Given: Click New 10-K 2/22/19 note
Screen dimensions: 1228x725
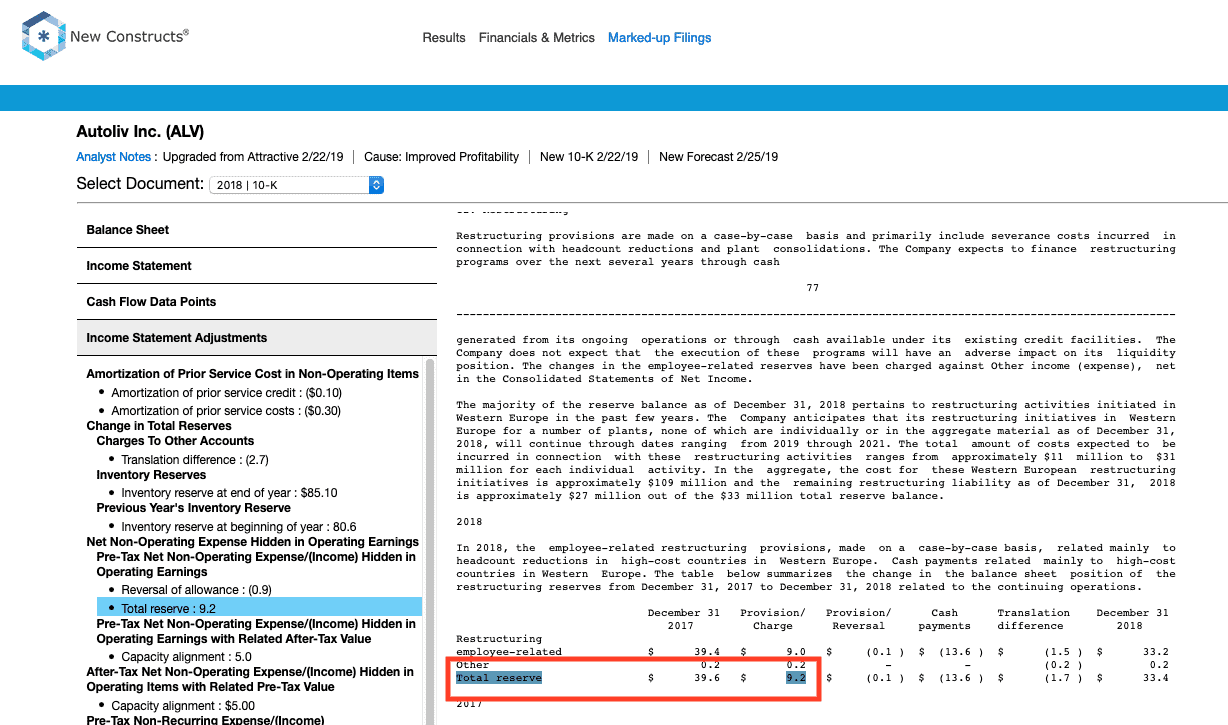Looking at the screenshot, I should coord(589,157).
